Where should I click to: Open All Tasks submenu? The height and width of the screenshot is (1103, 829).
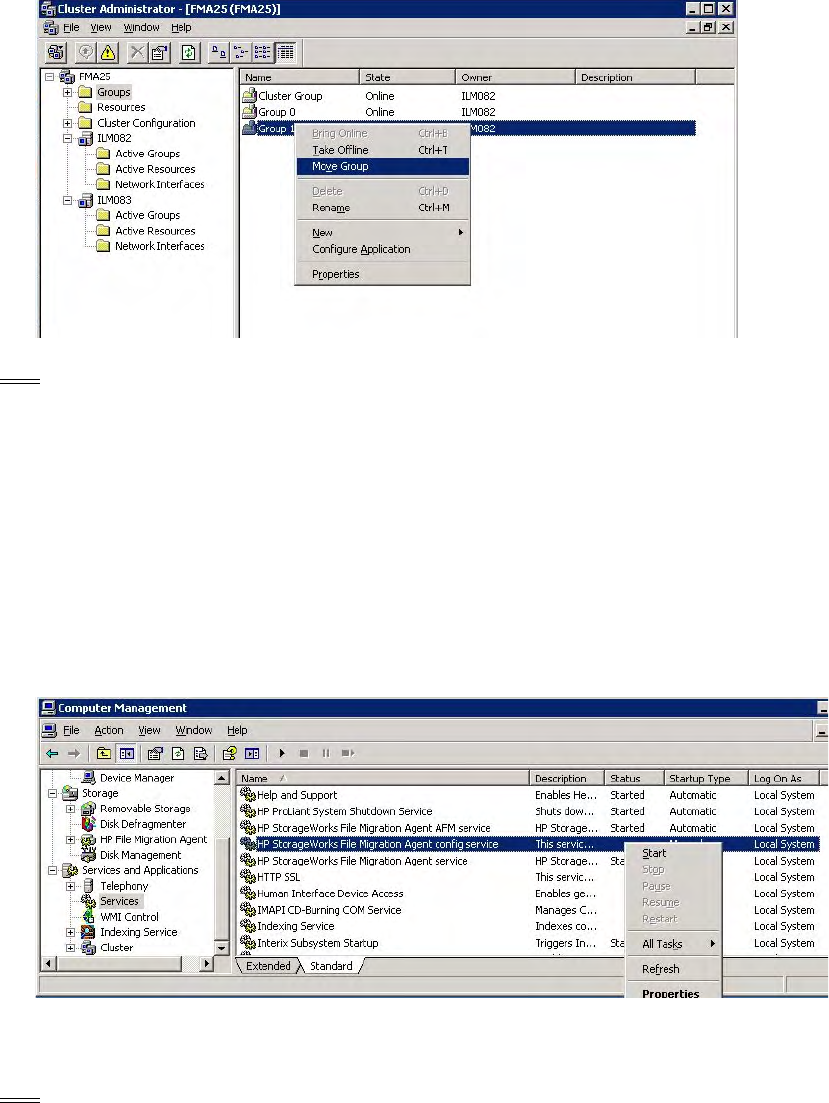click(x=673, y=944)
